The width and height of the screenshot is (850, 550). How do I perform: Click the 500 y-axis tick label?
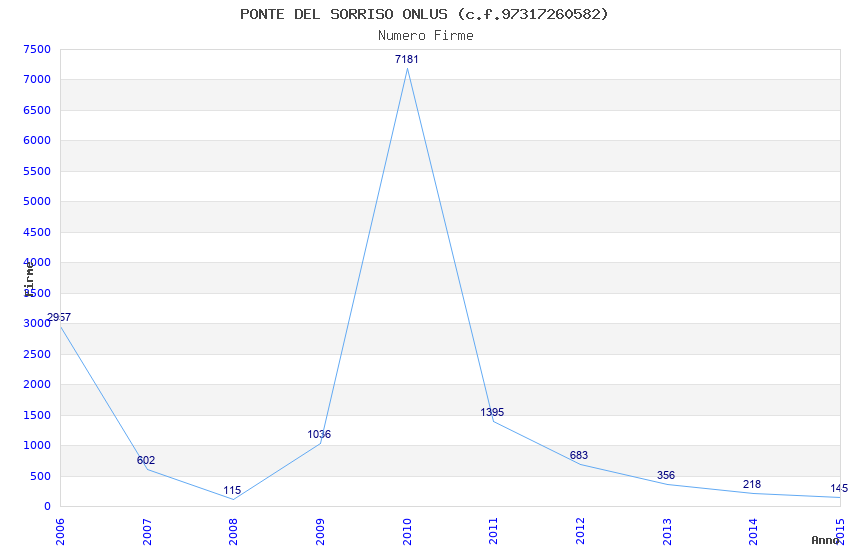pos(41,476)
